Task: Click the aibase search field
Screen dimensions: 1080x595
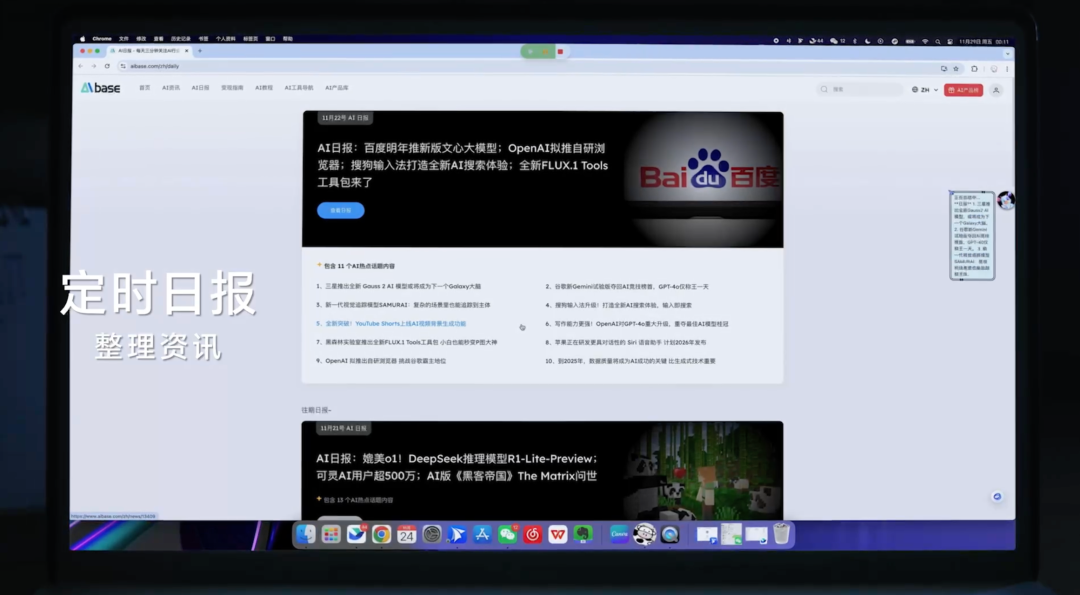Action: coord(860,90)
